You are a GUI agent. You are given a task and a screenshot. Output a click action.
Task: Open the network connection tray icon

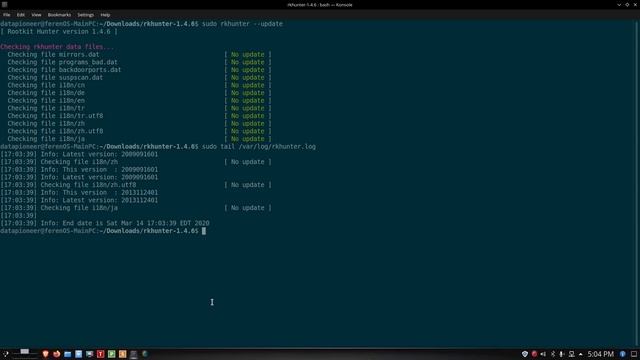pyautogui.click(x=571, y=354)
